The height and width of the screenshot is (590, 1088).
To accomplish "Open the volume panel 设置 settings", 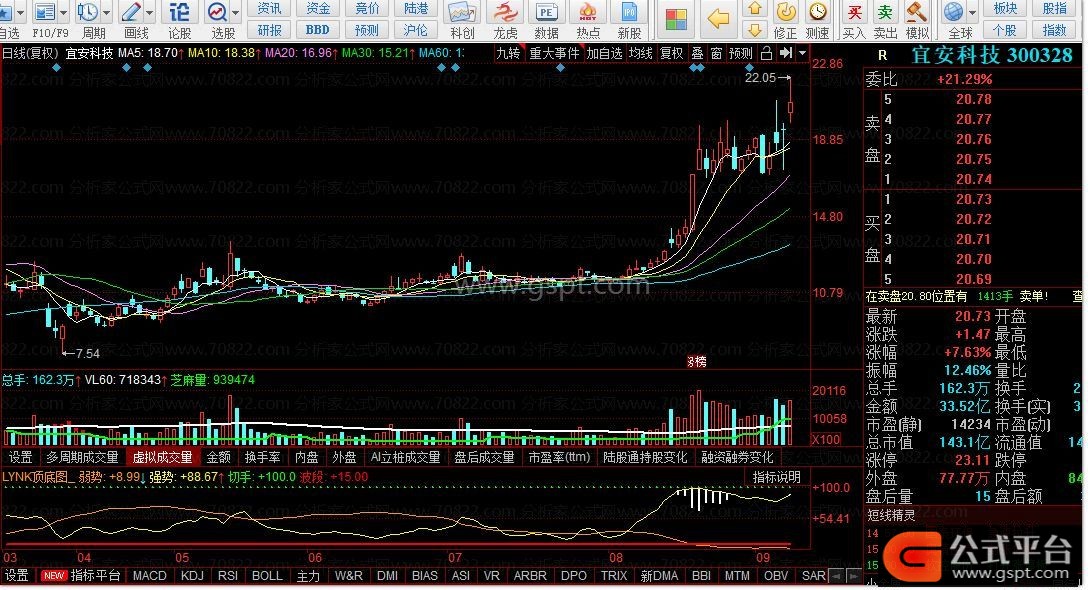I will point(21,457).
